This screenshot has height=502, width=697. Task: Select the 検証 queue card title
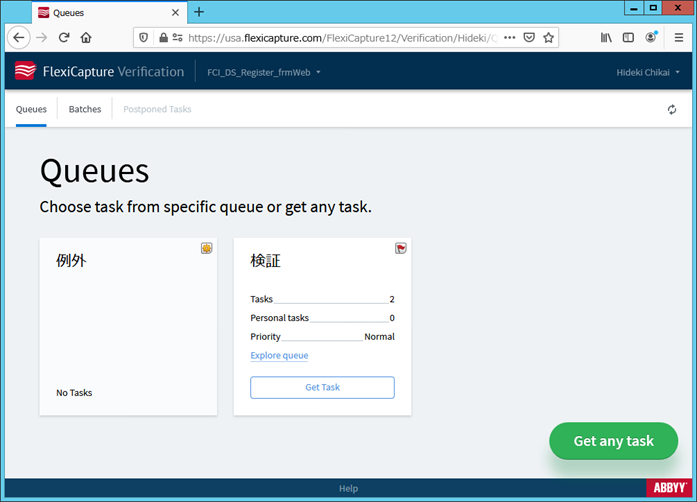(265, 261)
